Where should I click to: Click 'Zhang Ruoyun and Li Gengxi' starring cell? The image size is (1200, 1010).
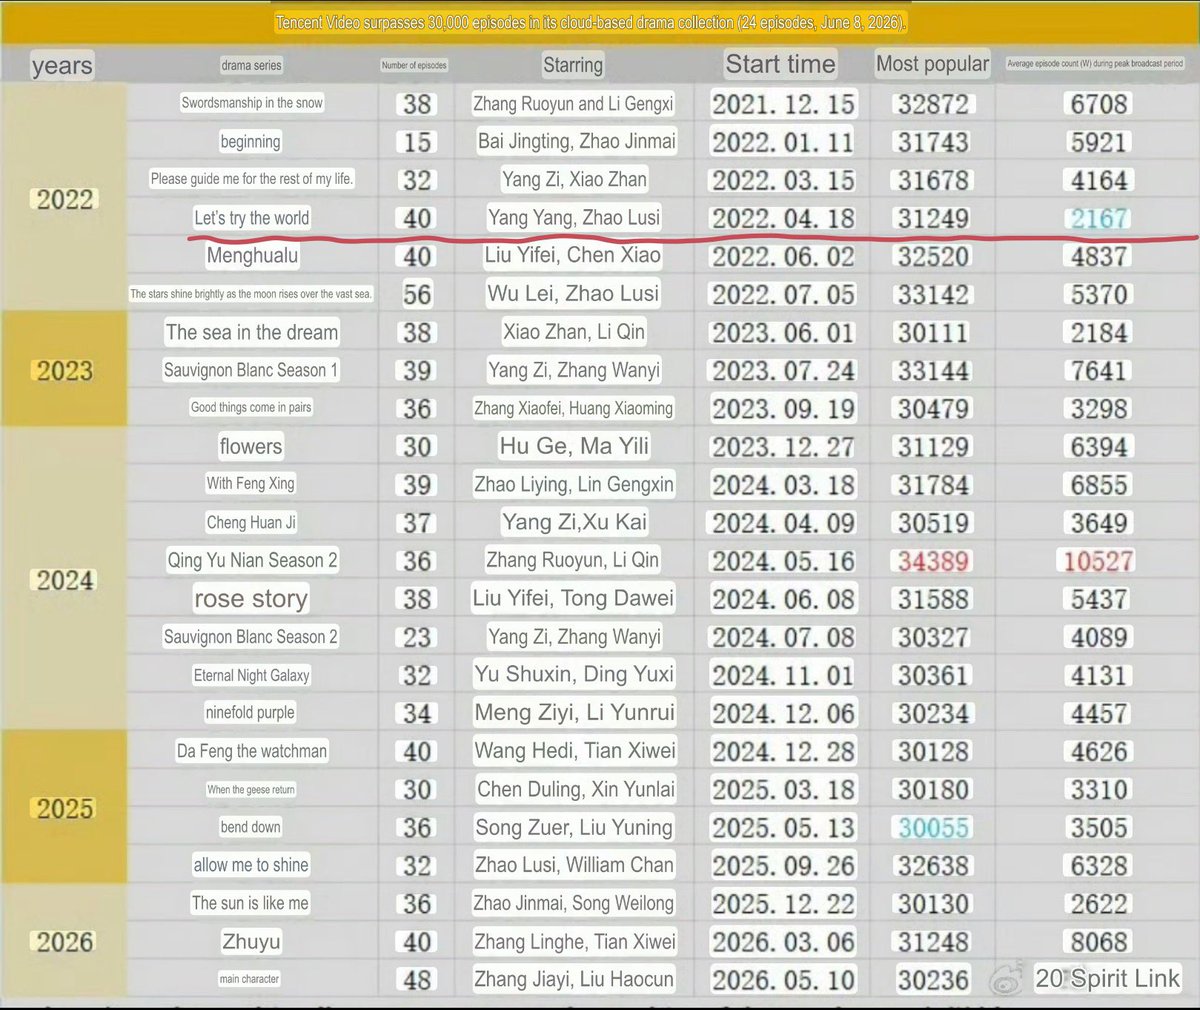pos(573,104)
